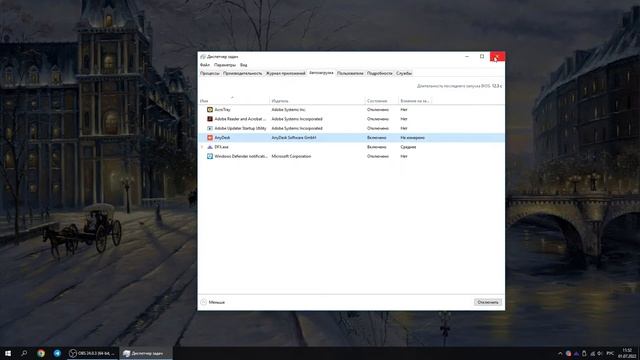Viewport: 640px width, 360px height.
Task: Open taskbar search magnifier
Action: coord(24,353)
